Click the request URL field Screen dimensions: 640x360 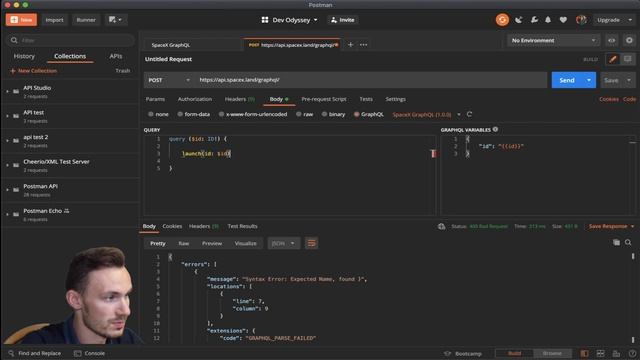click(x=371, y=80)
